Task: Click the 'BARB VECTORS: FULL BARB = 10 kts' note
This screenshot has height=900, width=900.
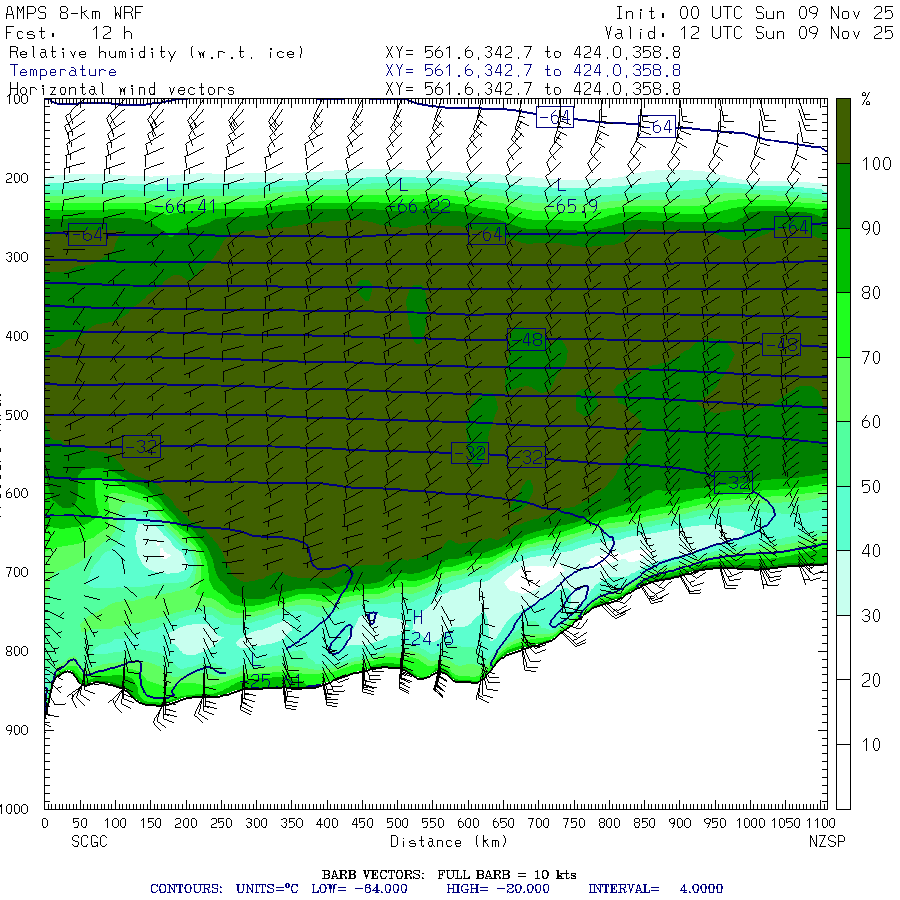Action: (x=449, y=875)
